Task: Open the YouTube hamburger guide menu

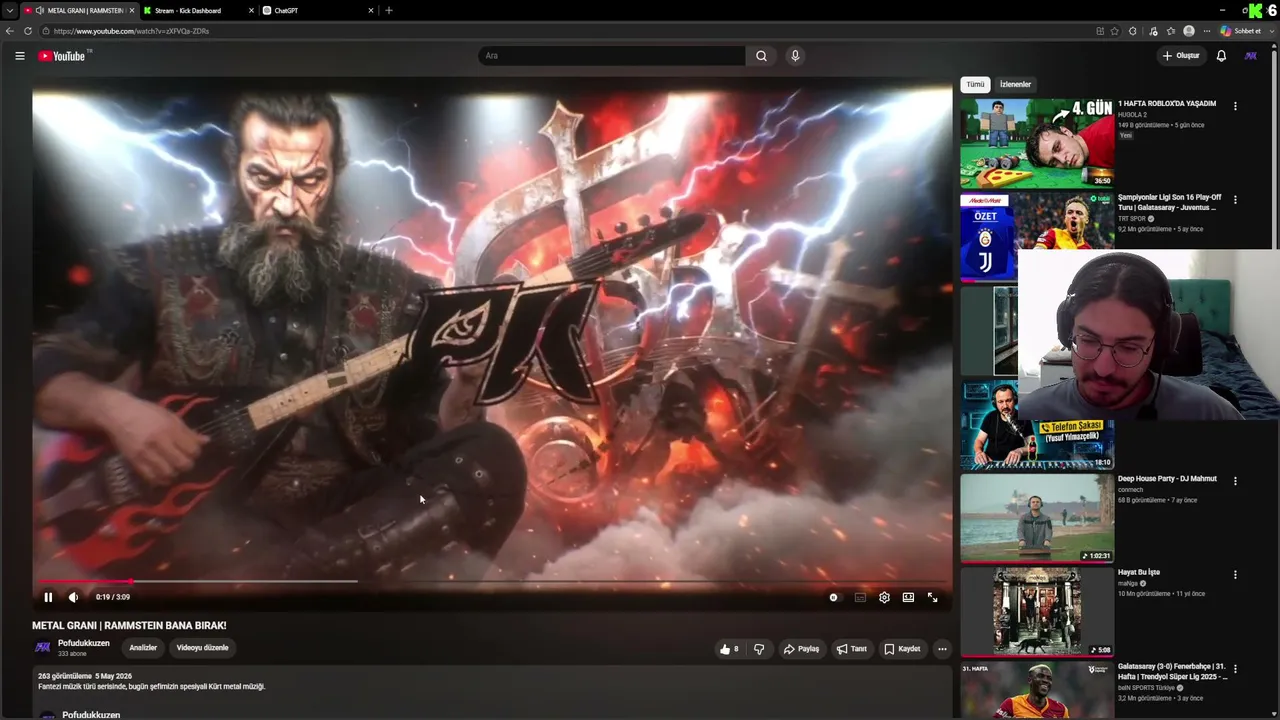Action: [x=19, y=56]
